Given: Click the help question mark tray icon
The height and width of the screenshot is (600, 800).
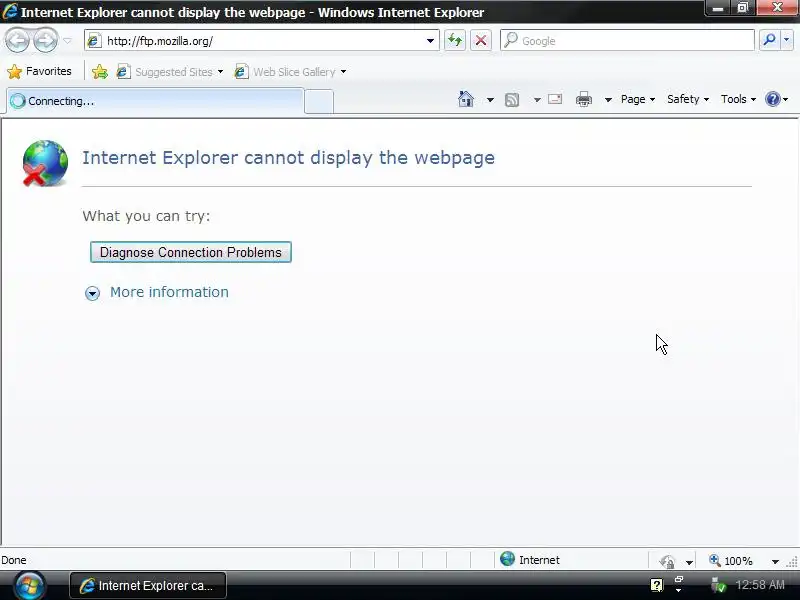Looking at the screenshot, I should pos(657,585).
